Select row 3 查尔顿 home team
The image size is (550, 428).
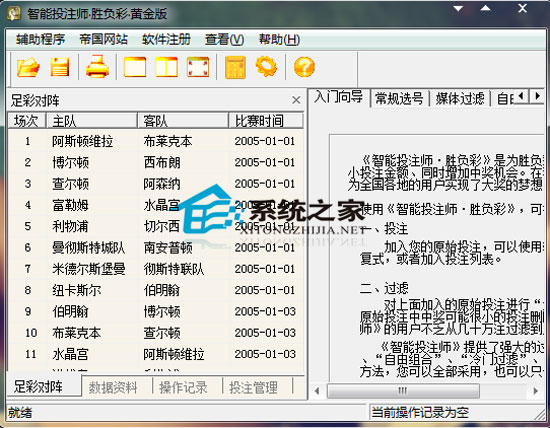pyautogui.click(x=71, y=184)
